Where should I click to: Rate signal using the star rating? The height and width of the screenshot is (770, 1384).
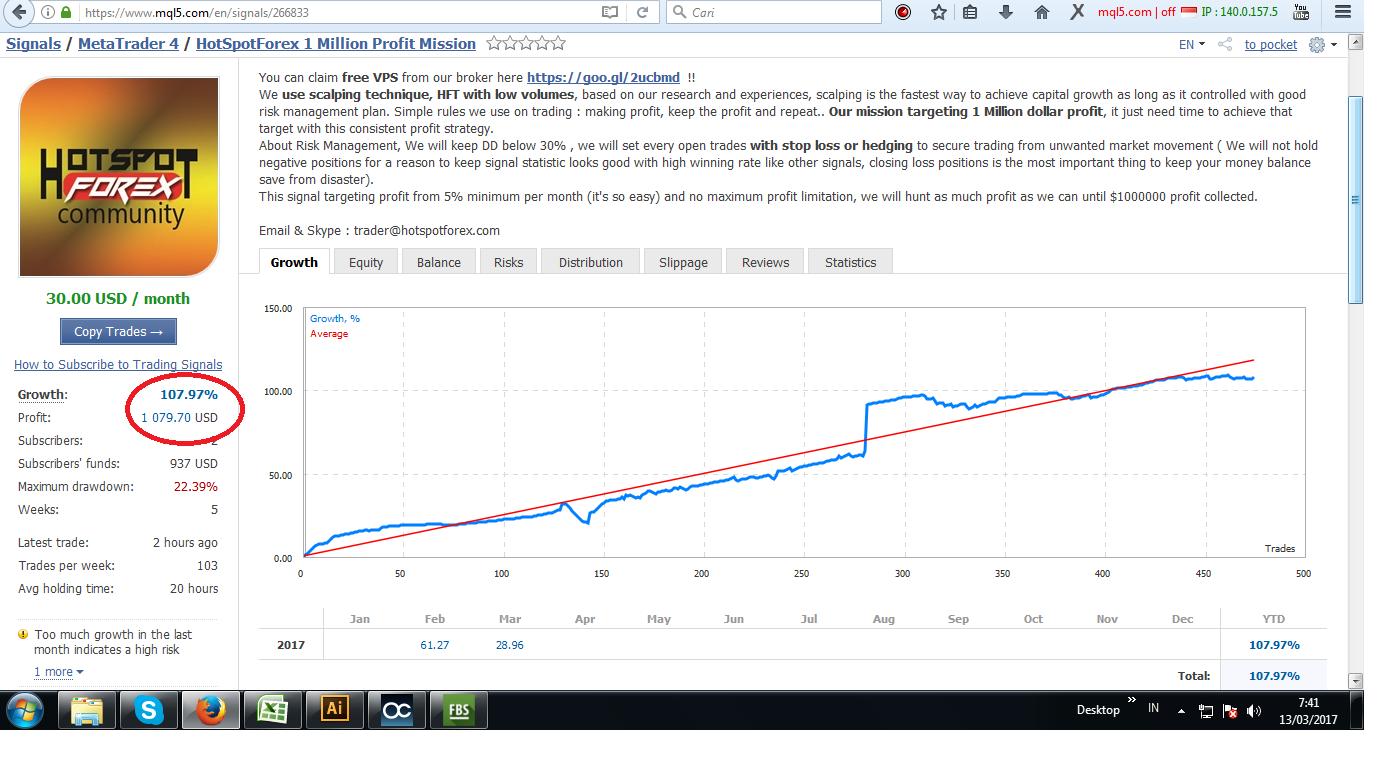(x=526, y=44)
